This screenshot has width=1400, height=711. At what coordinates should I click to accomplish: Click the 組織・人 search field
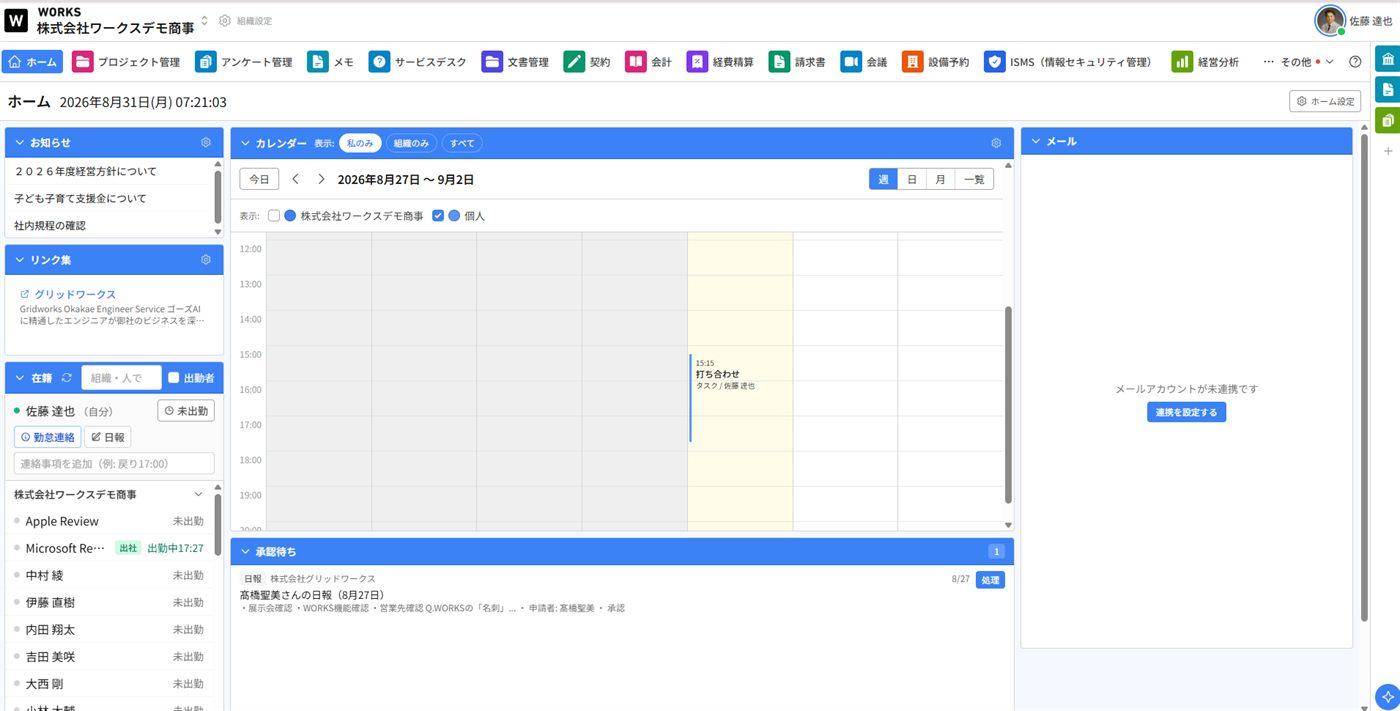point(121,378)
